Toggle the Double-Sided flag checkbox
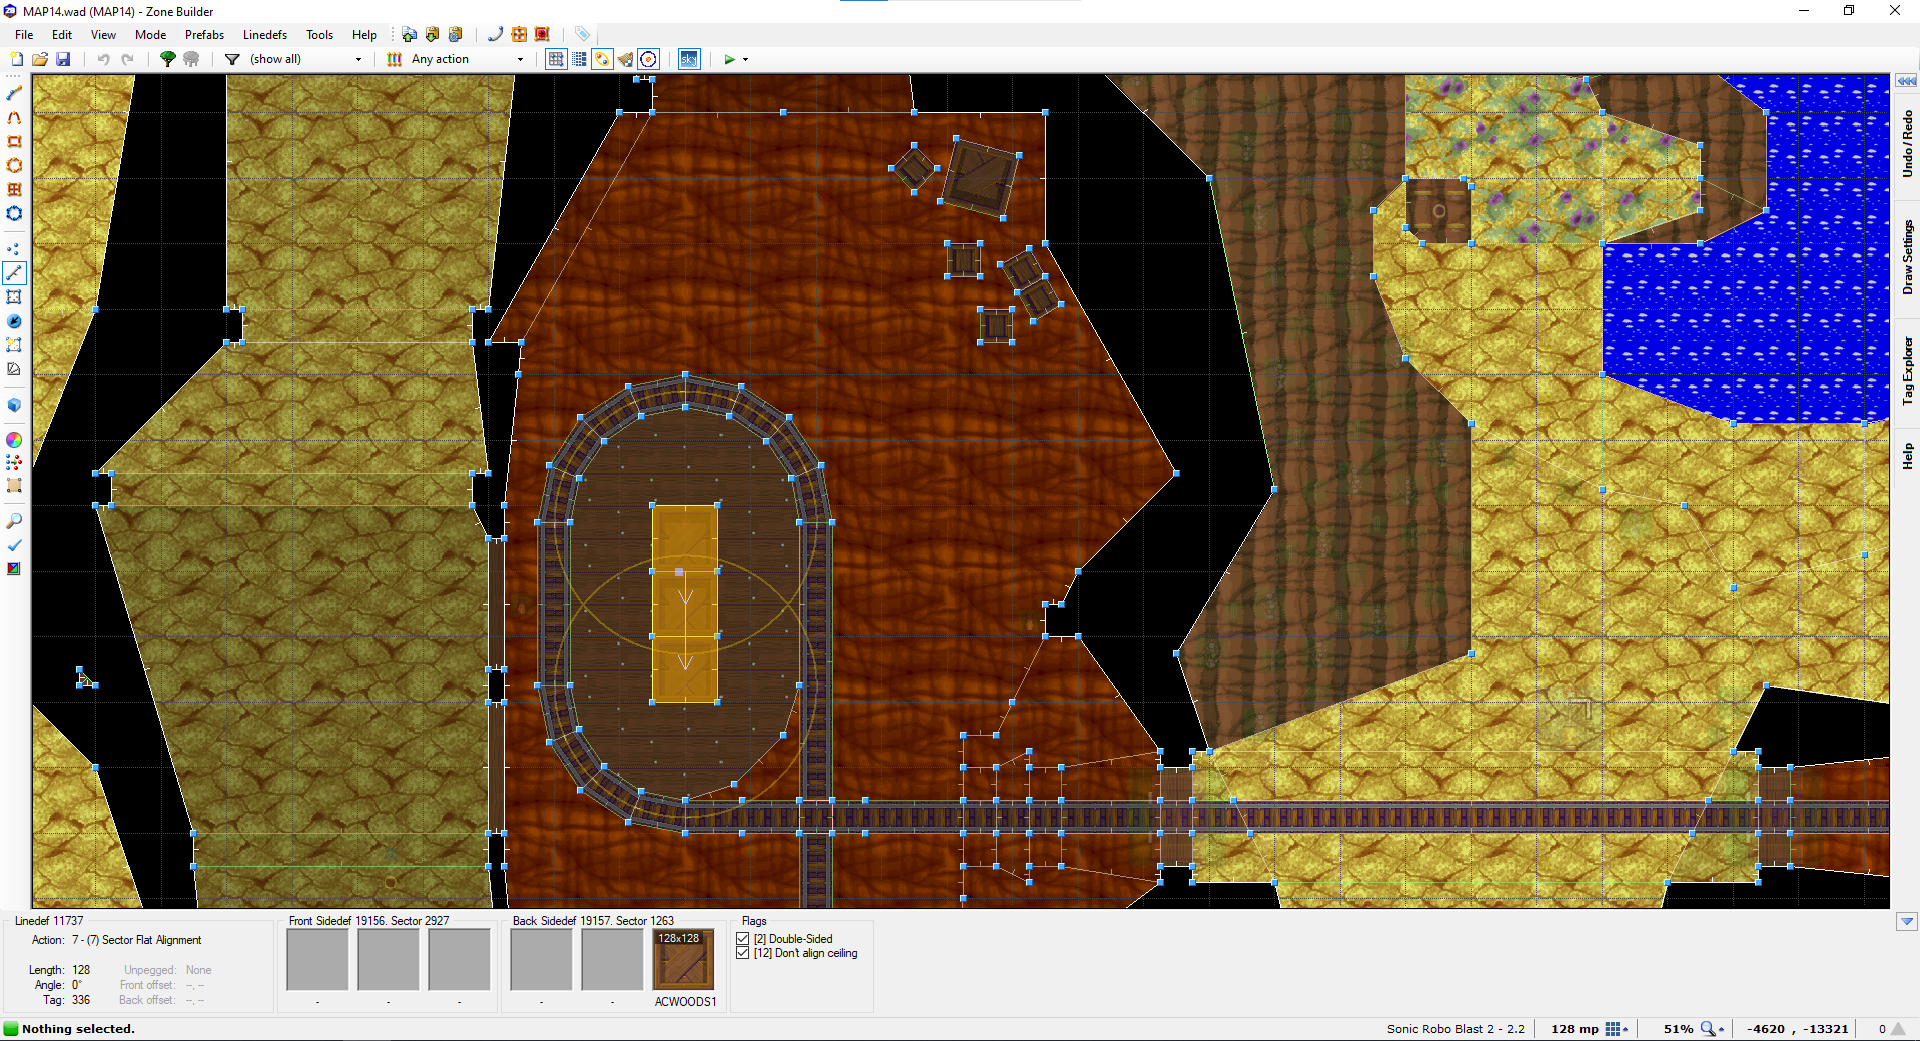 (743, 939)
